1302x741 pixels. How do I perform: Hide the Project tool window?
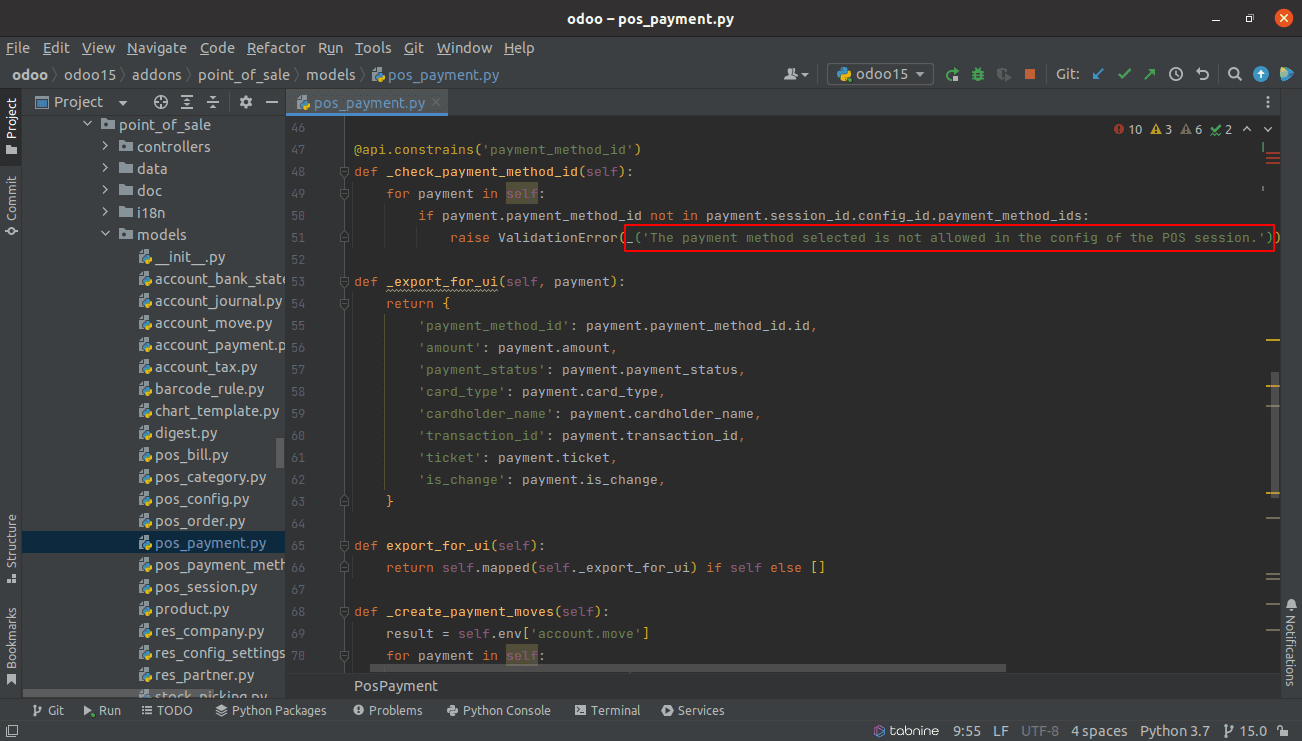coord(271,102)
